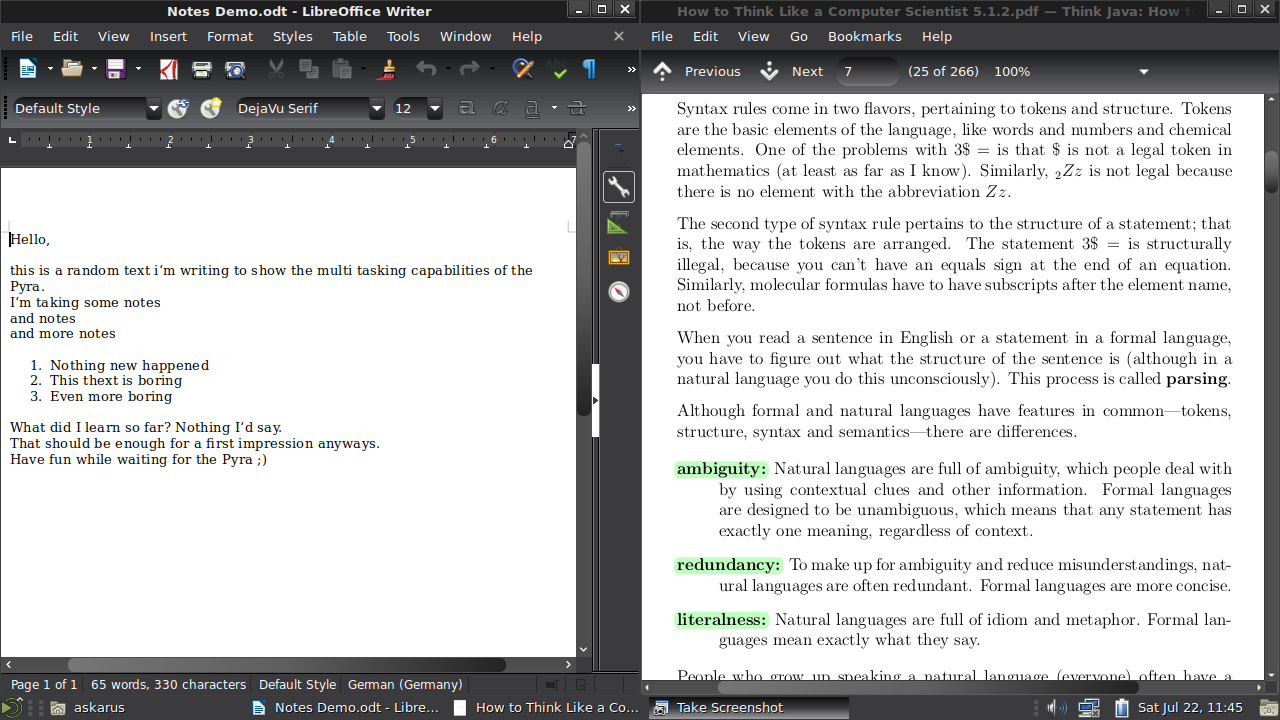The height and width of the screenshot is (720, 1280).
Task: Click the volume speaker tray icon
Action: pos(1056,708)
